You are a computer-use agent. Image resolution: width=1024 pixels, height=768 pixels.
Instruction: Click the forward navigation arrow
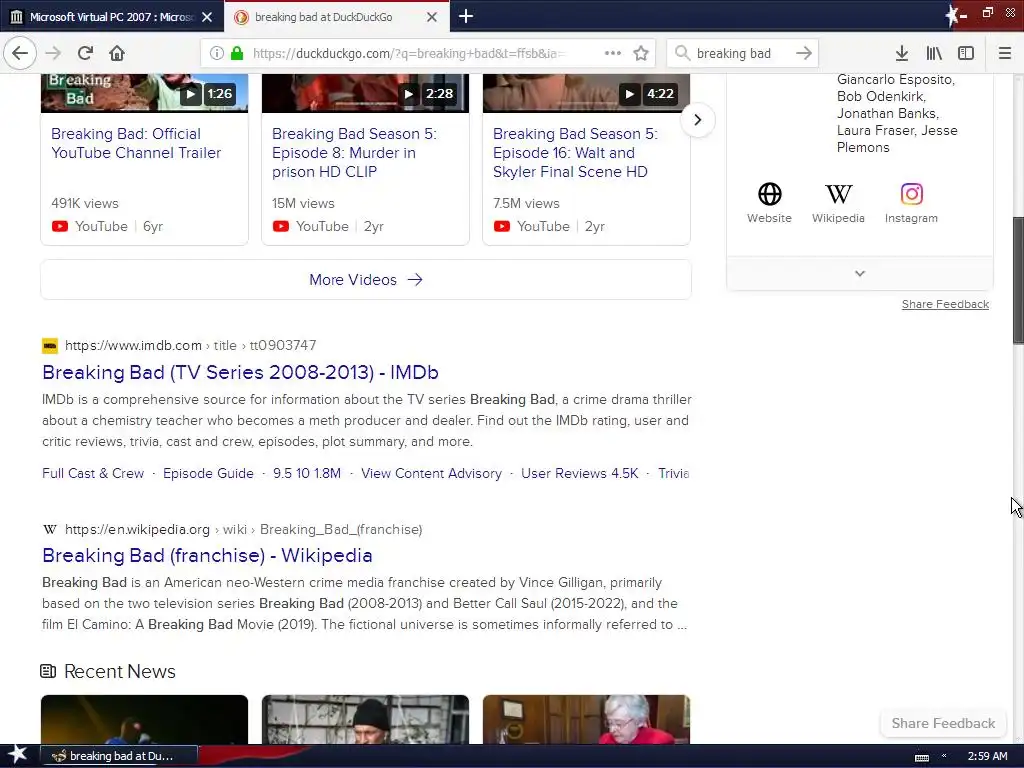click(x=54, y=53)
